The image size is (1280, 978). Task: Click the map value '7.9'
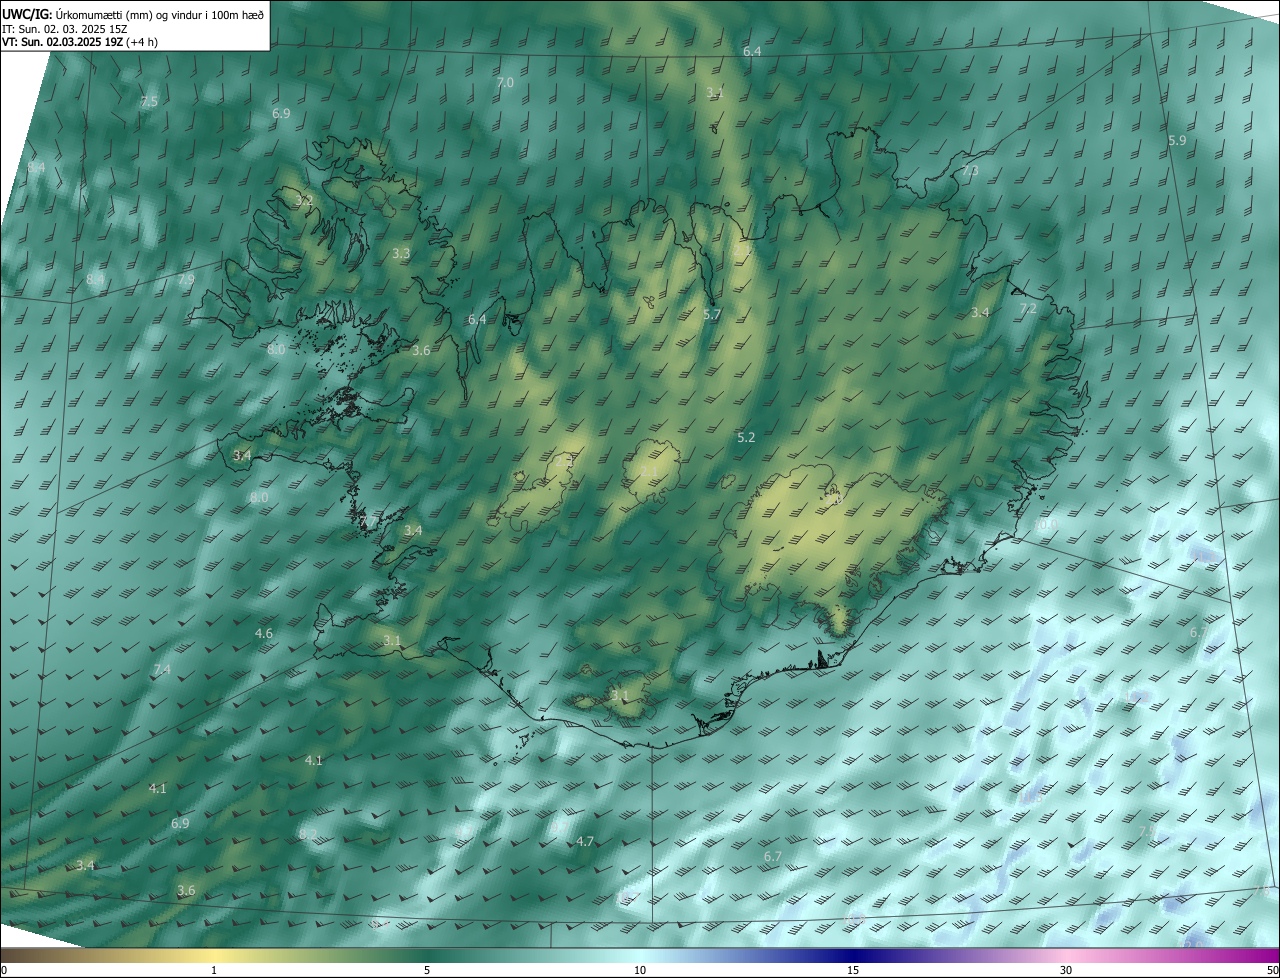click(x=186, y=280)
